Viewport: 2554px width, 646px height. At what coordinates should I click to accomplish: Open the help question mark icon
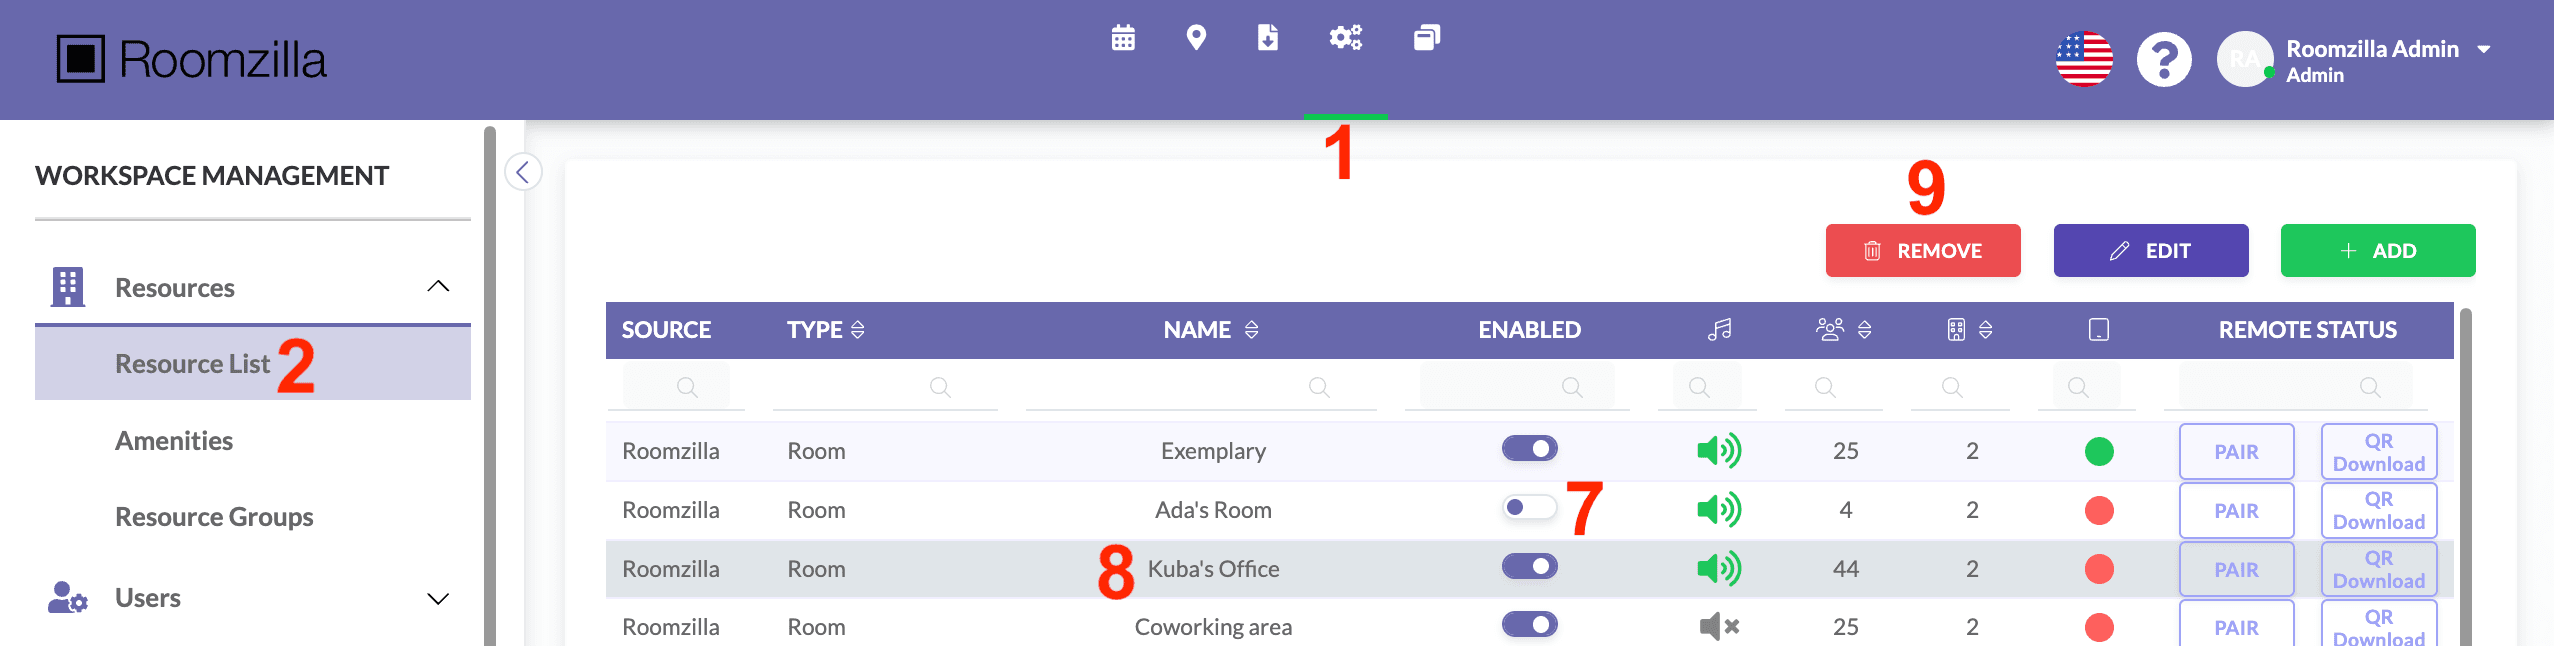(x=2164, y=60)
